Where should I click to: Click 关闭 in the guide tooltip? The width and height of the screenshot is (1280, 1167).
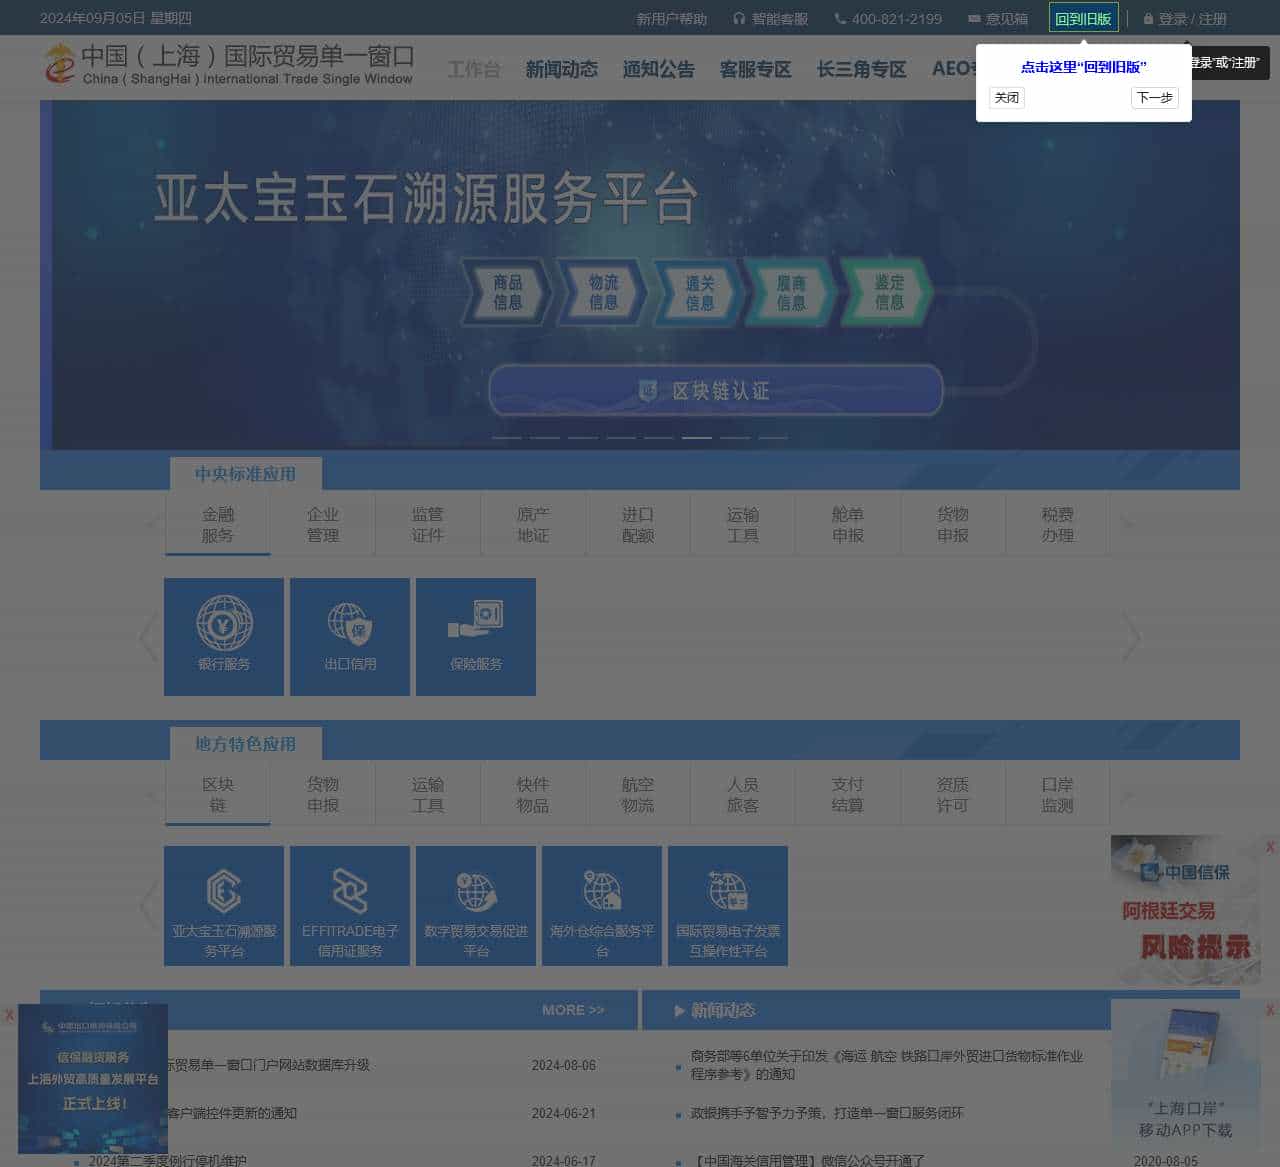[x=1007, y=97]
